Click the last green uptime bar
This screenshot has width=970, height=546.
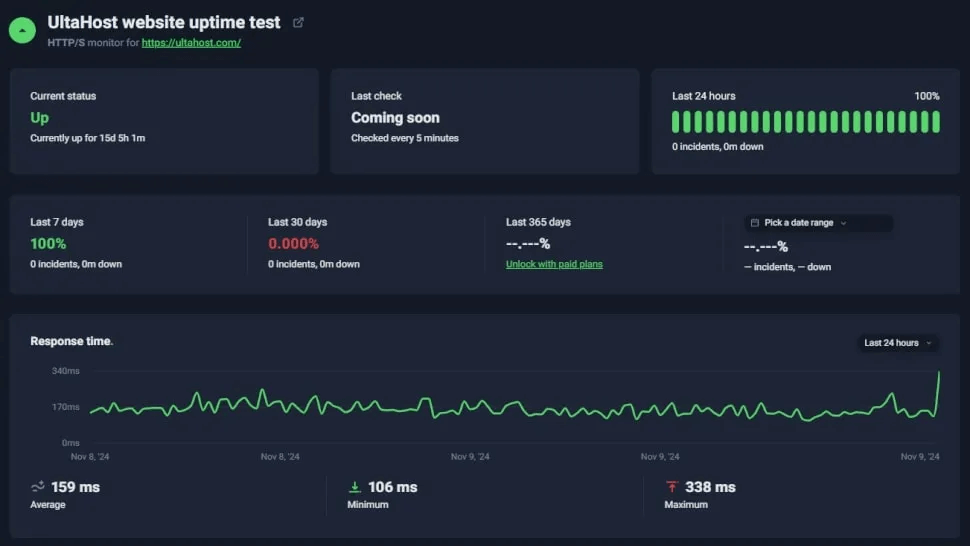(x=936, y=122)
